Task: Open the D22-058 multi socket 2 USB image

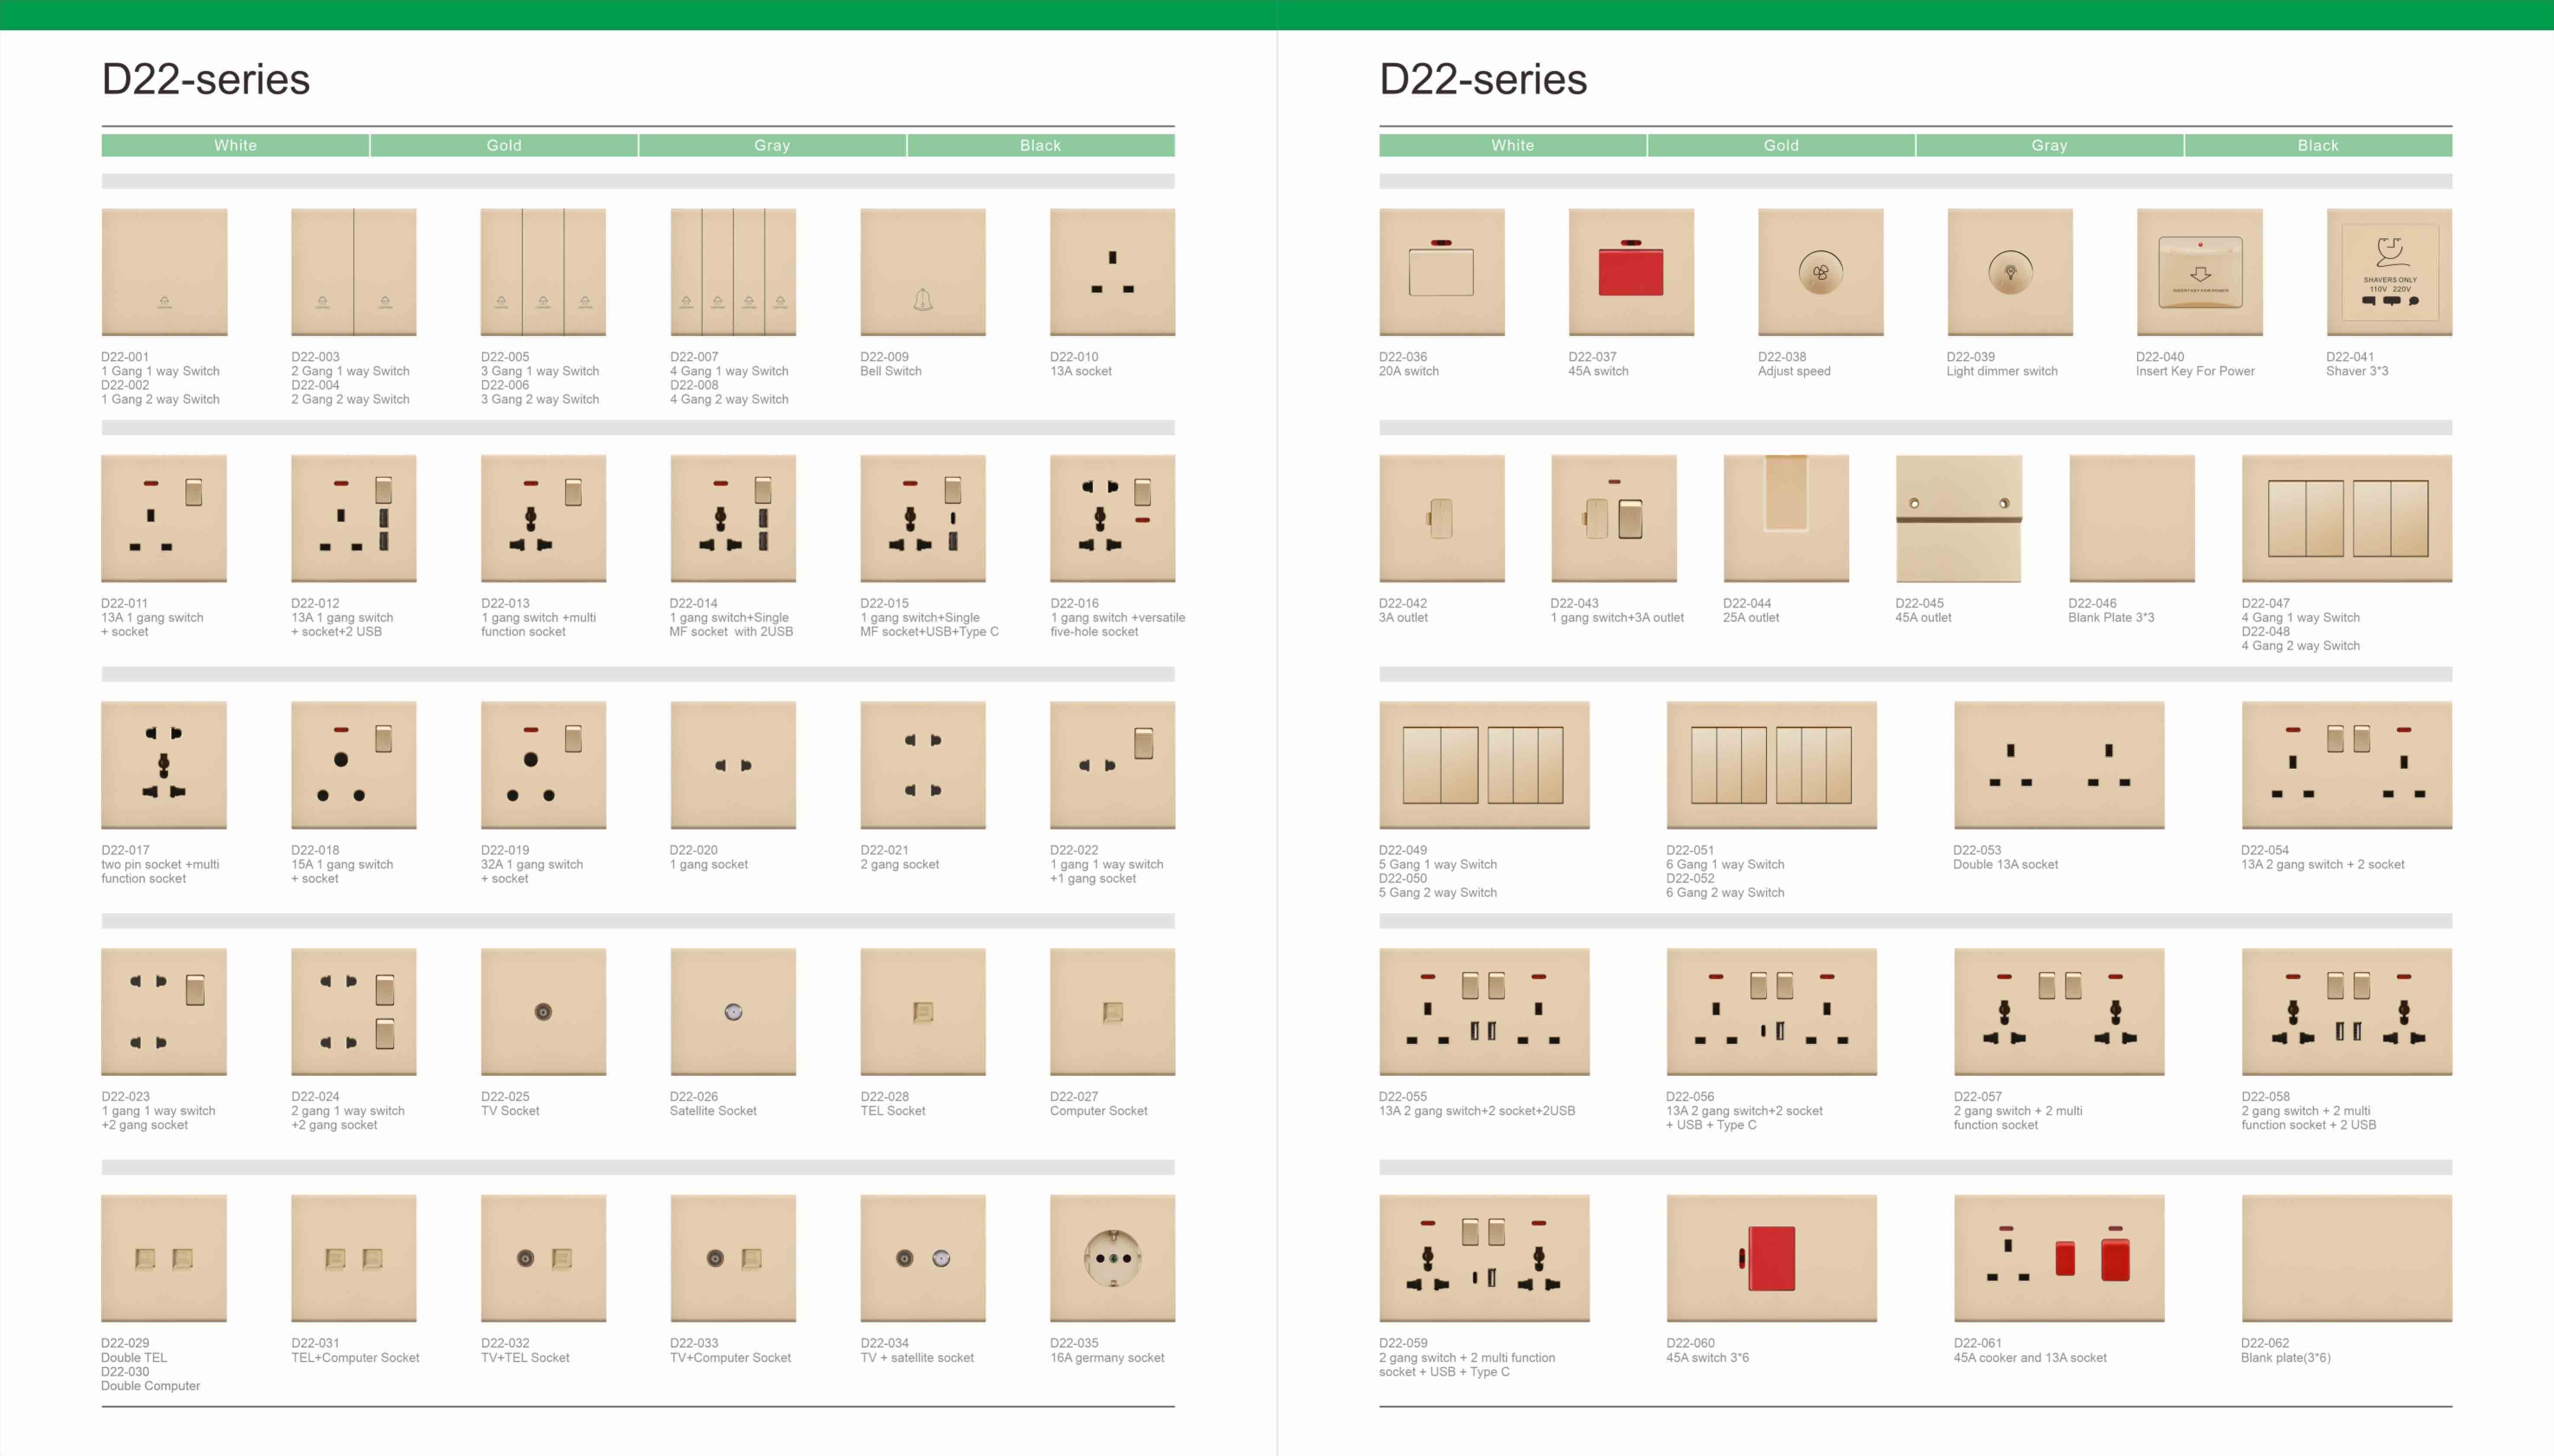Action: 2347,1012
